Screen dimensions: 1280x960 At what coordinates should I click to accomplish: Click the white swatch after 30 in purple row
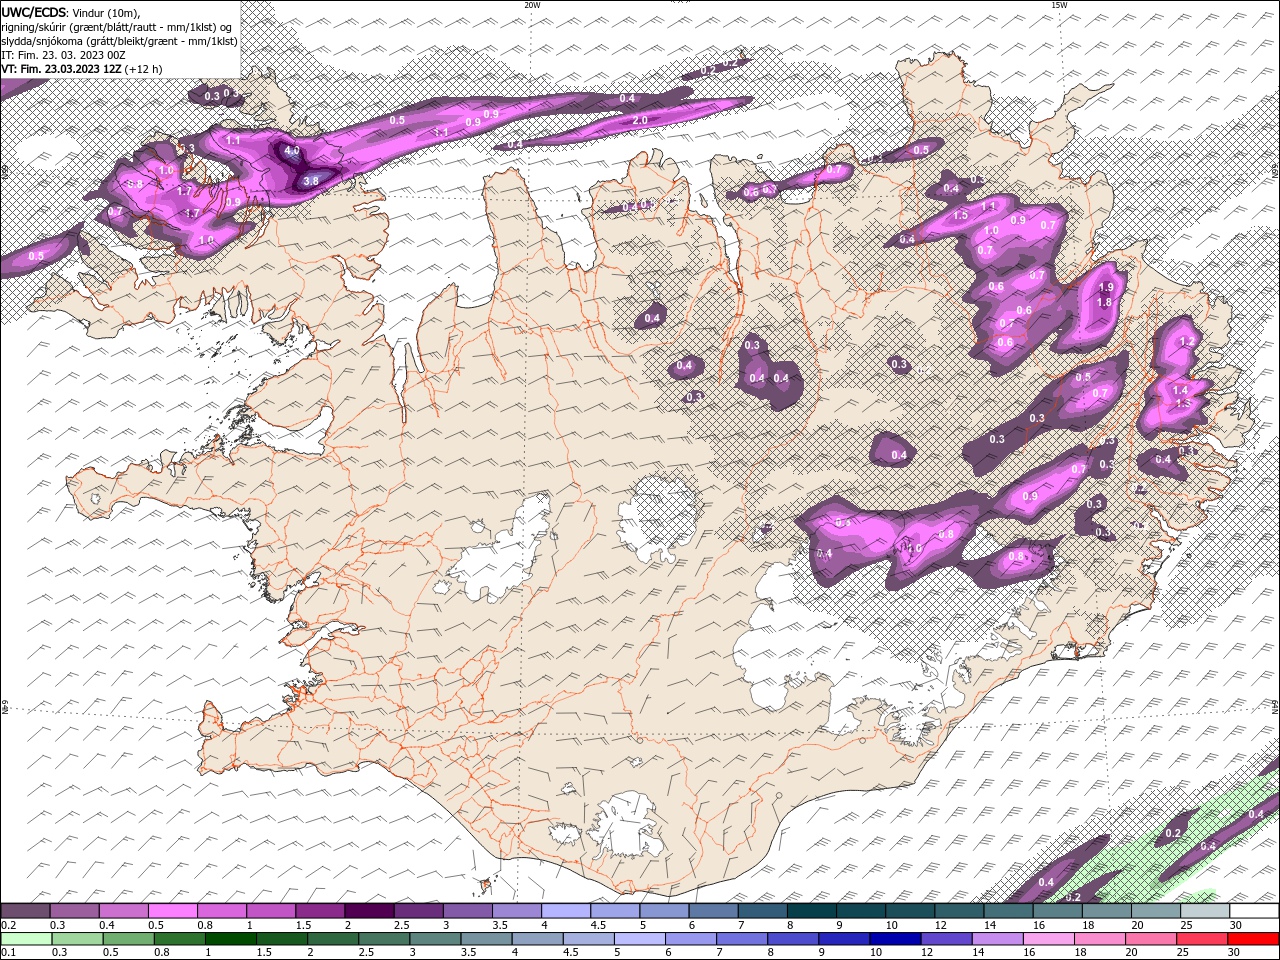tap(1254, 910)
